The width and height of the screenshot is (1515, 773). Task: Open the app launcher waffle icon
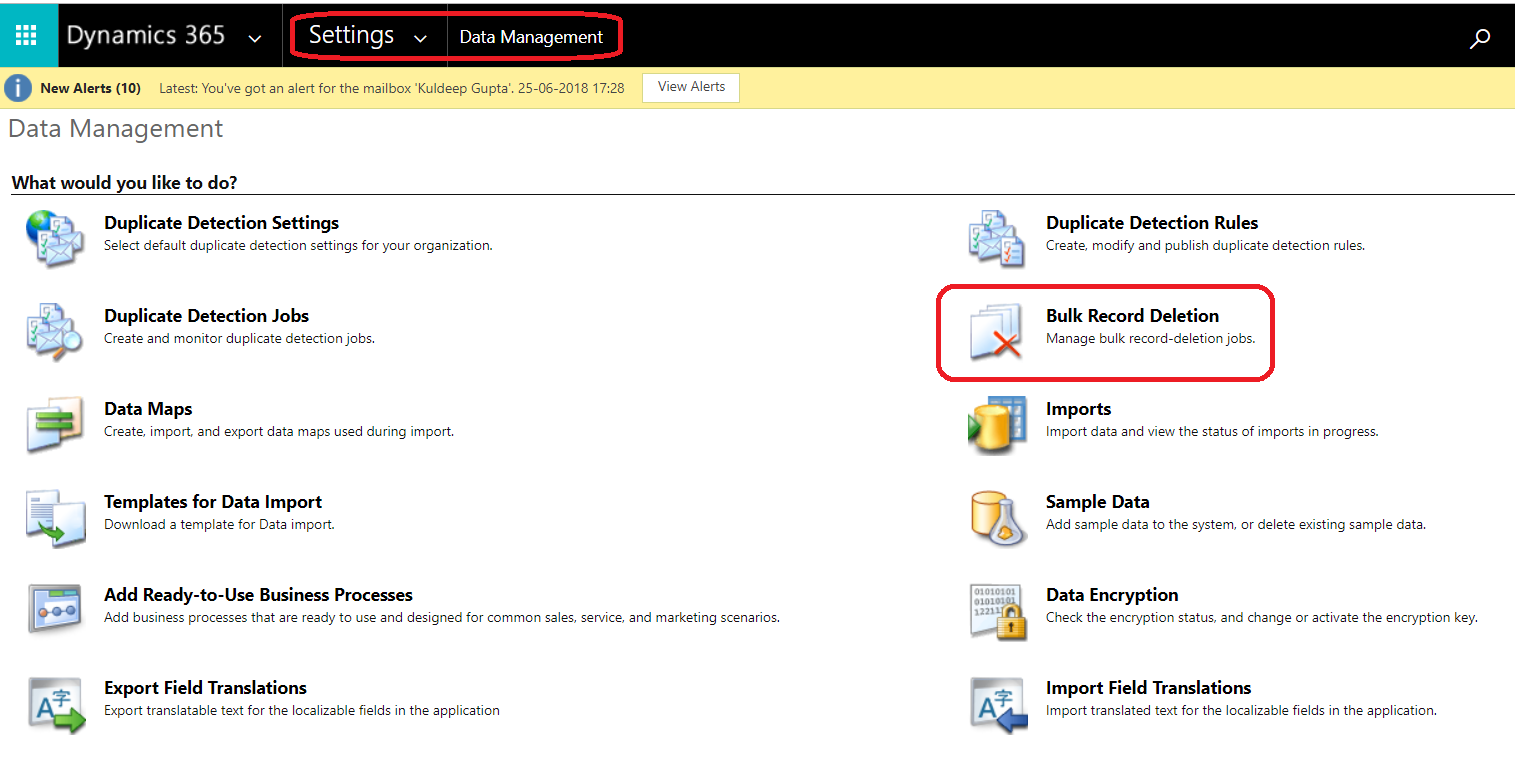27,36
